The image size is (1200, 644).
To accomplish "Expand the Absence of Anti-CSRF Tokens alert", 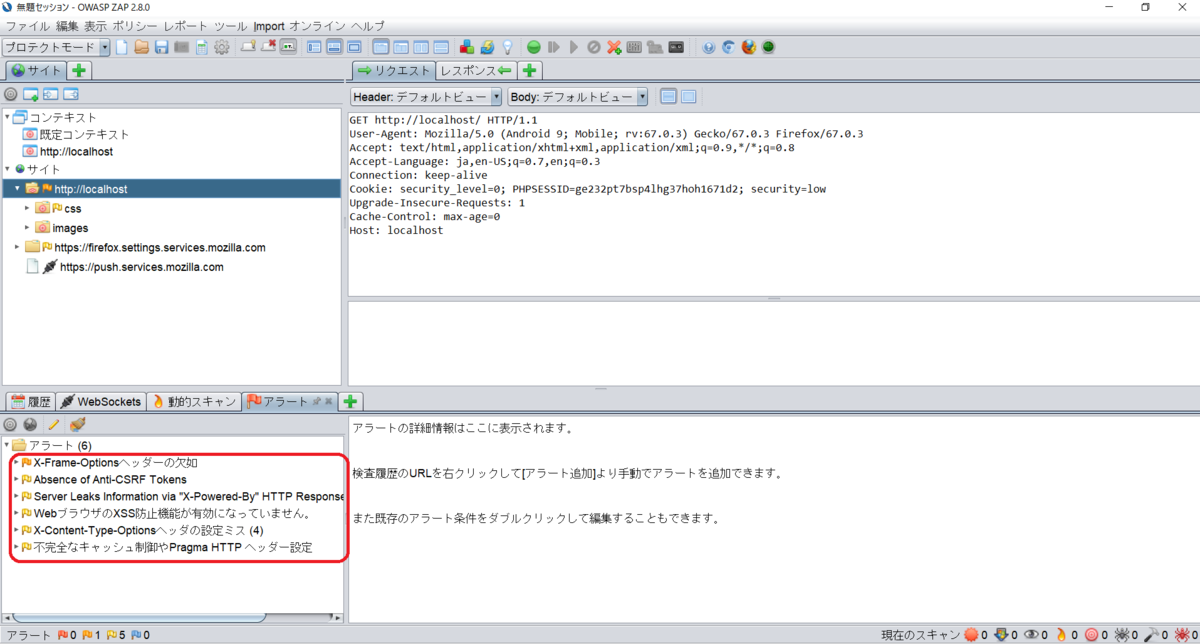I will pyautogui.click(x=15, y=480).
